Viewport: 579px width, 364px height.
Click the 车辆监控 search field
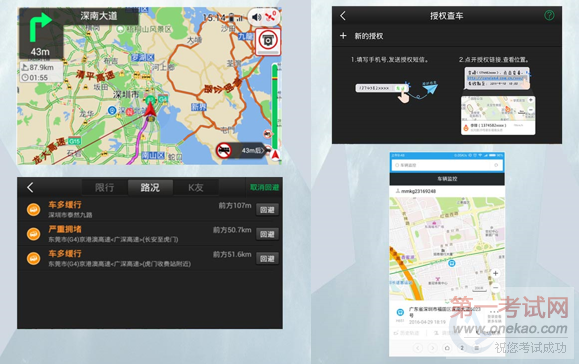click(447, 165)
